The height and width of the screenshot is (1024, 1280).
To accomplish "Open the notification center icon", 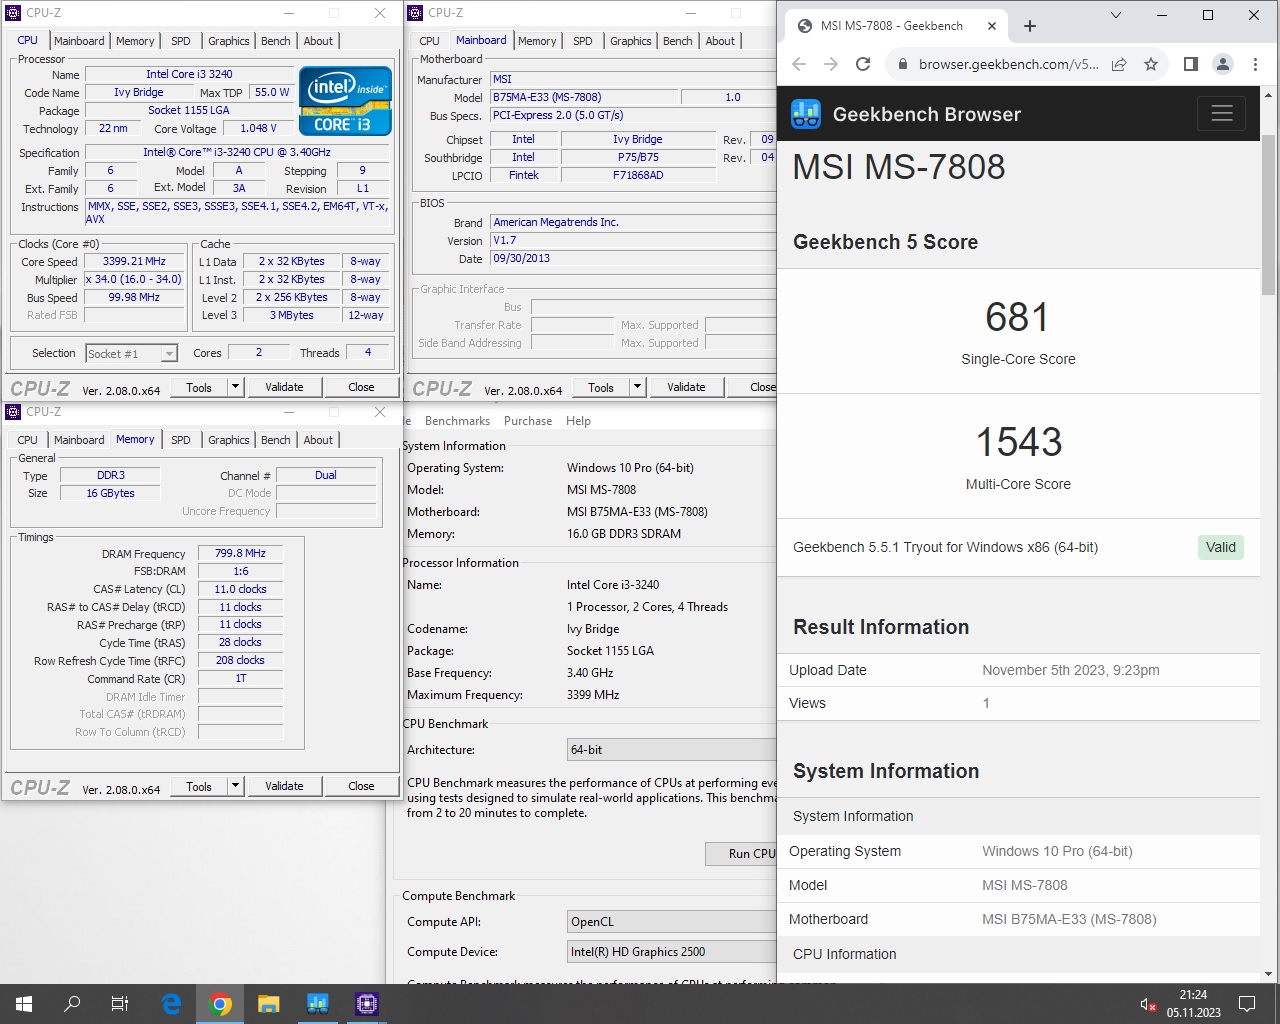I will click(1247, 1004).
